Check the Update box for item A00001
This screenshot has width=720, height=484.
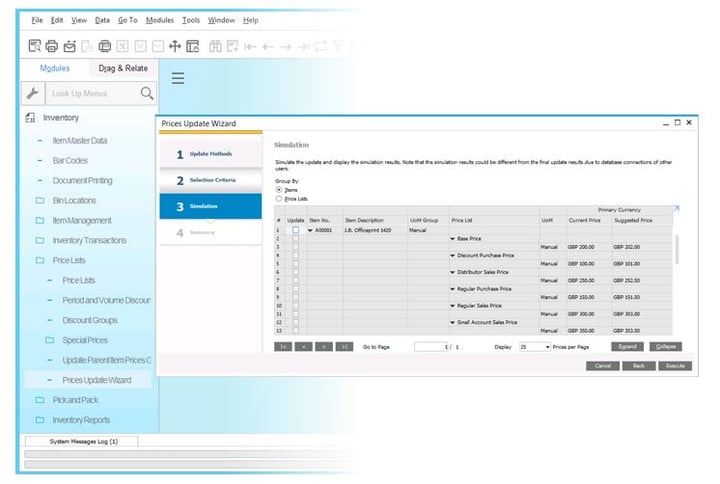tap(296, 230)
